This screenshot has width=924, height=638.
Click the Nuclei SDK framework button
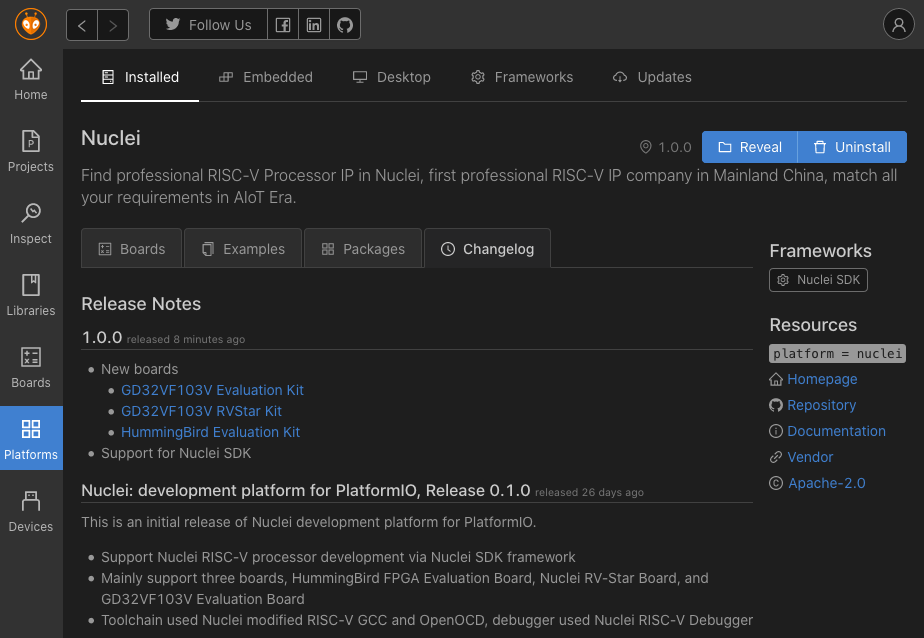pyautogui.click(x=819, y=280)
